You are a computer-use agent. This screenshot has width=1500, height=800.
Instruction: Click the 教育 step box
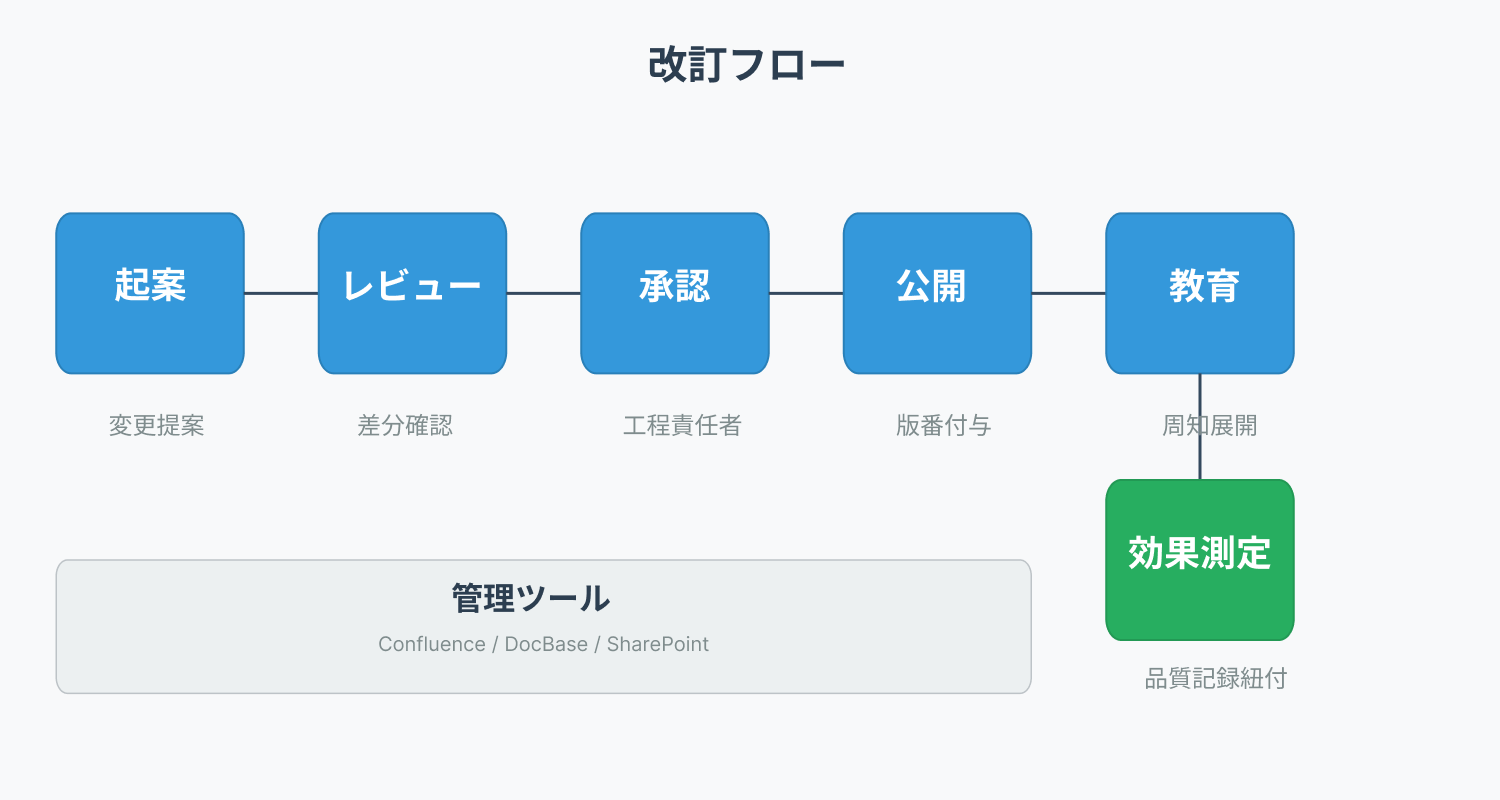click(x=1200, y=293)
